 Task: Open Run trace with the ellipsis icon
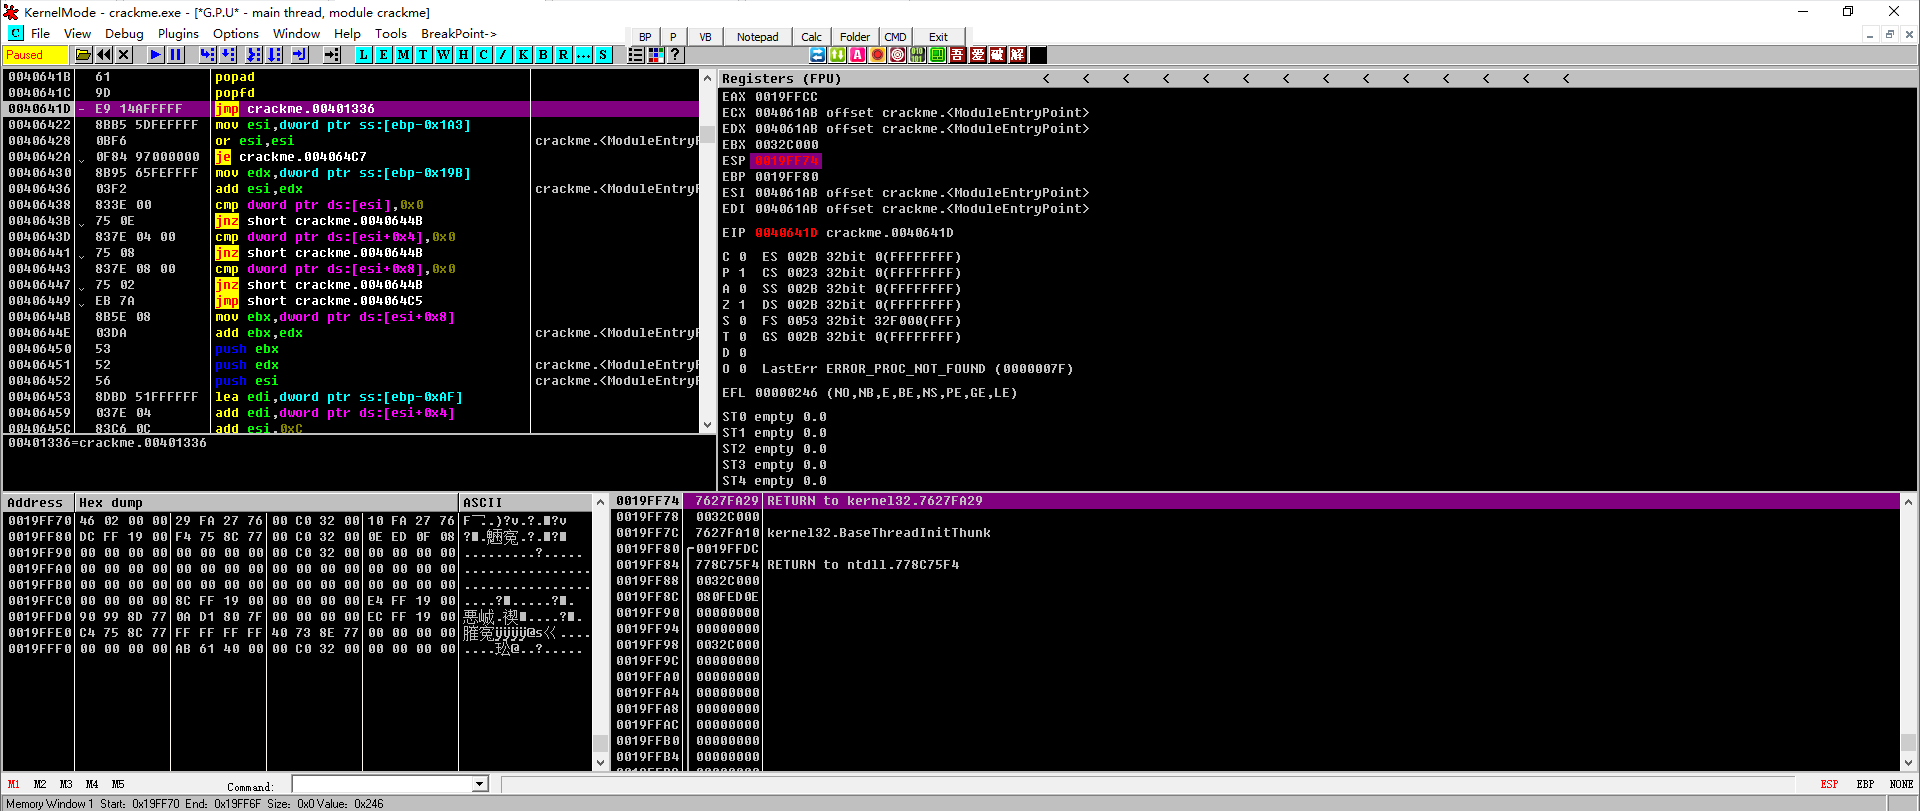pos(584,55)
